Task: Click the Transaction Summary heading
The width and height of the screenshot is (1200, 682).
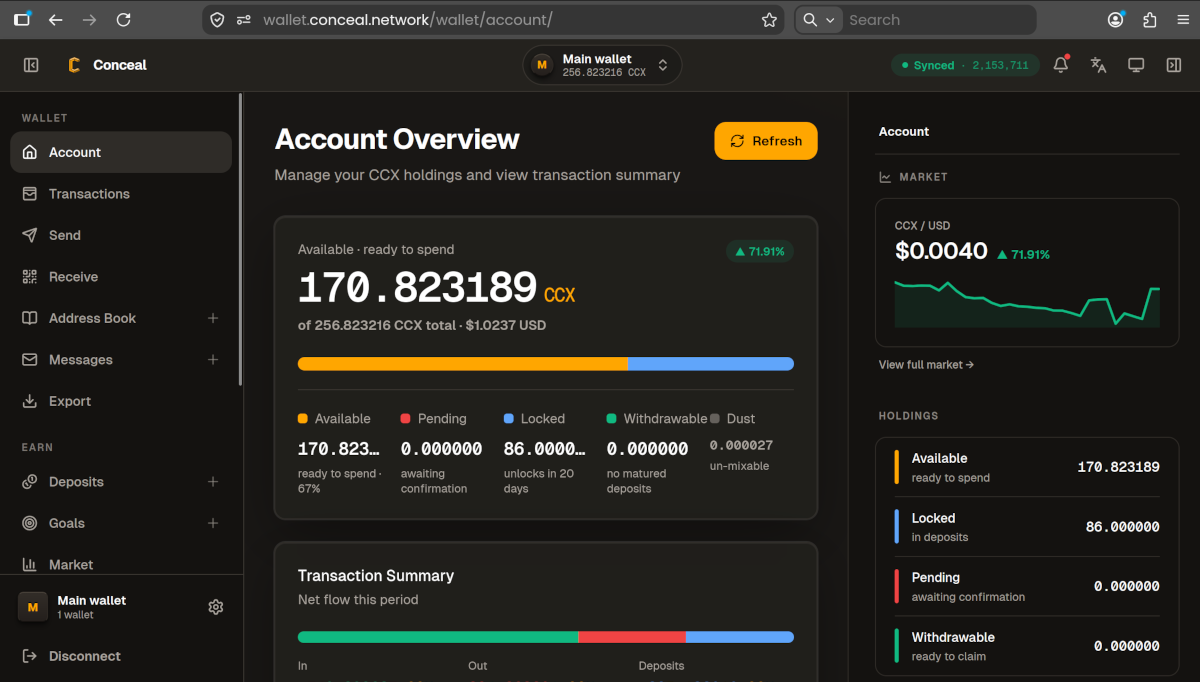Action: click(376, 576)
